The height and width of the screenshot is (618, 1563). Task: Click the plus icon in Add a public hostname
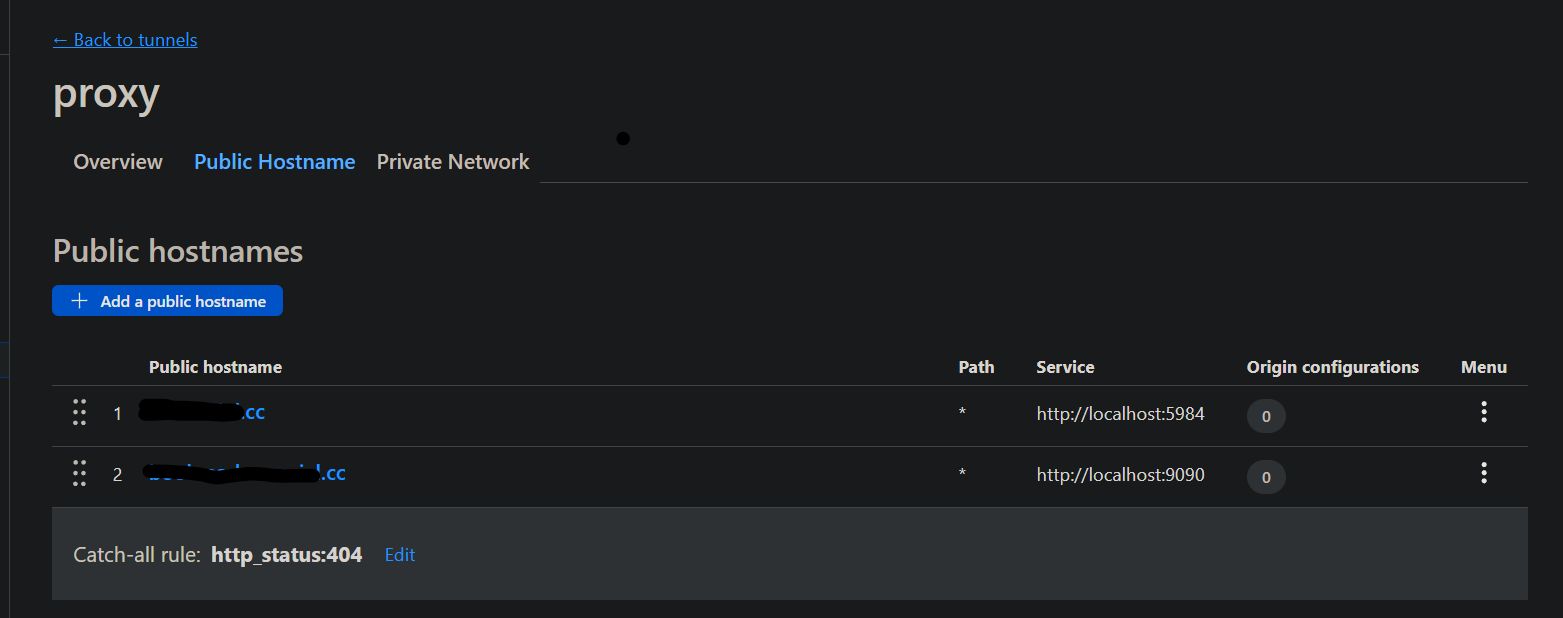coord(80,301)
